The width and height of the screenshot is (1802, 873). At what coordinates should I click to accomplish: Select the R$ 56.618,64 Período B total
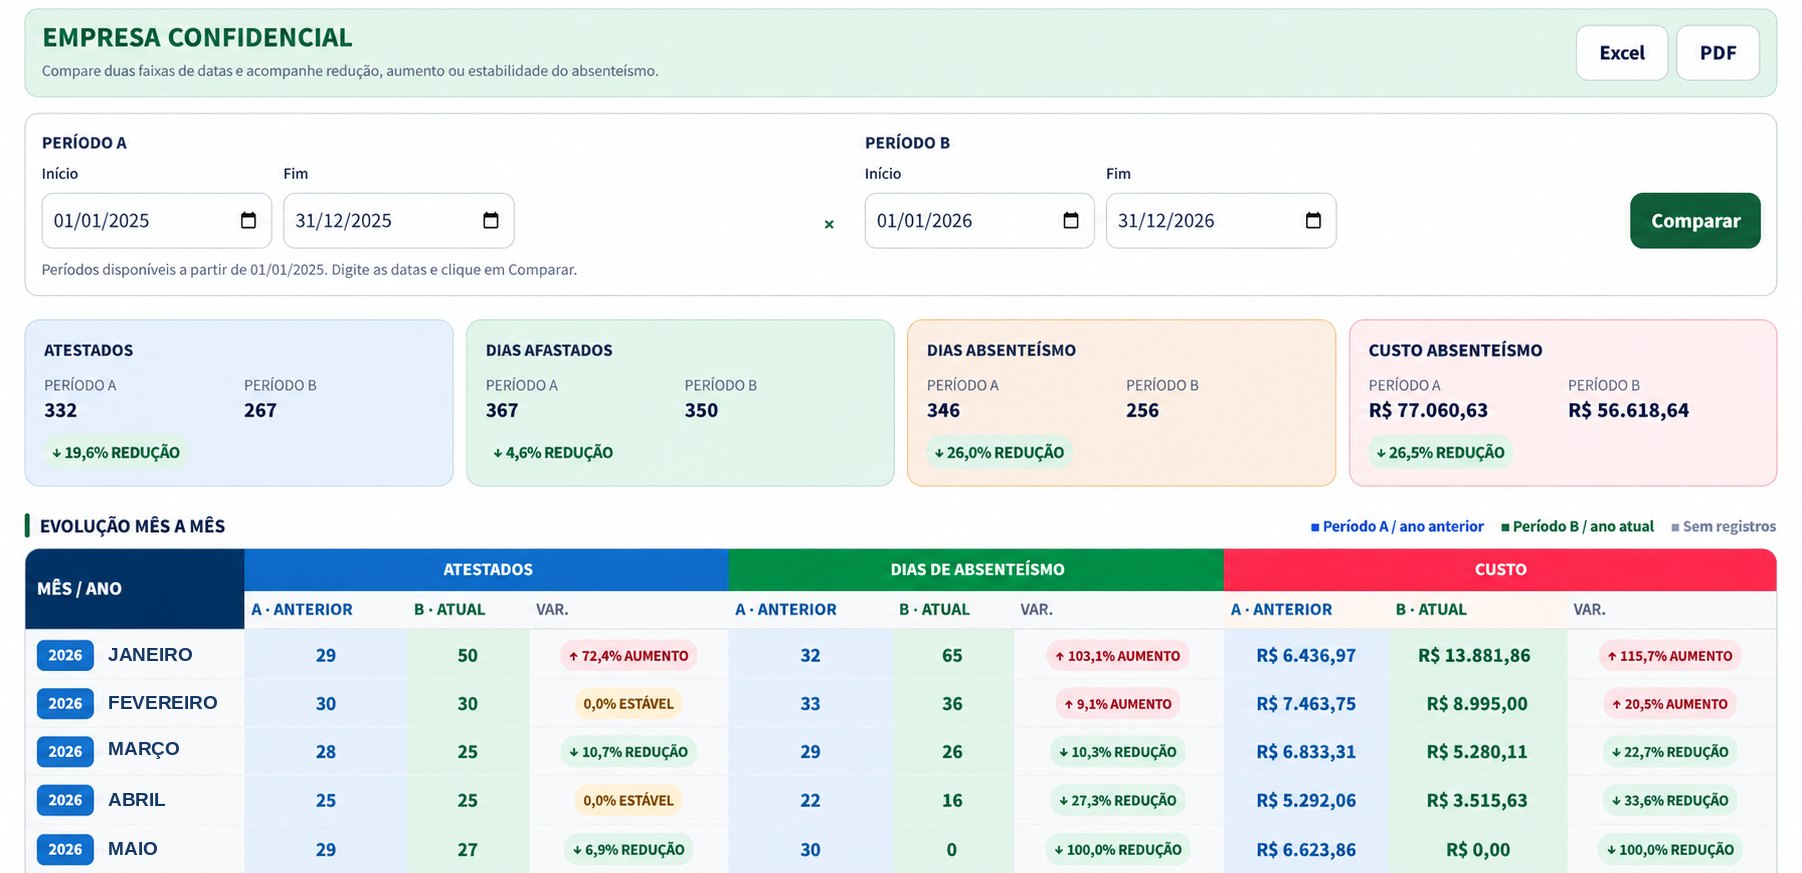pos(1628,410)
